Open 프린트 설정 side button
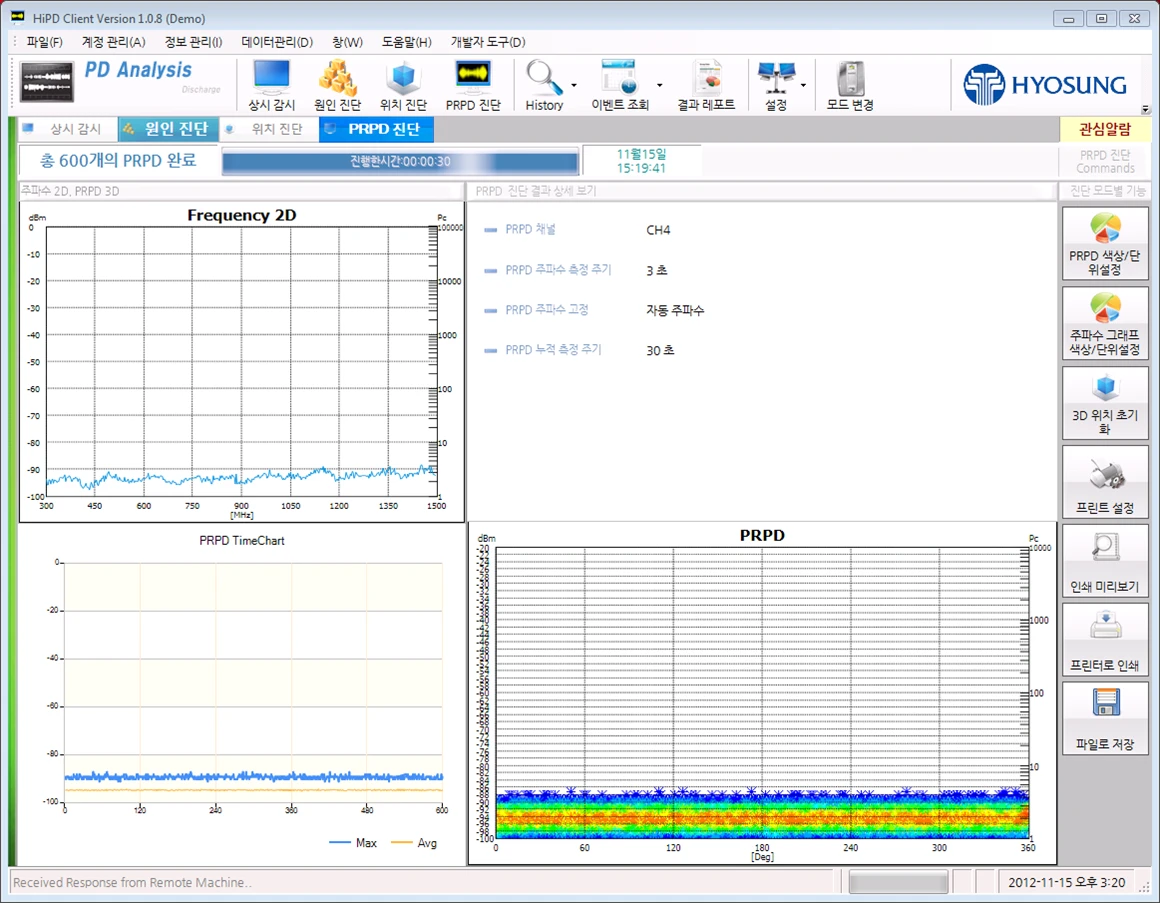The image size is (1160, 903). [1105, 482]
